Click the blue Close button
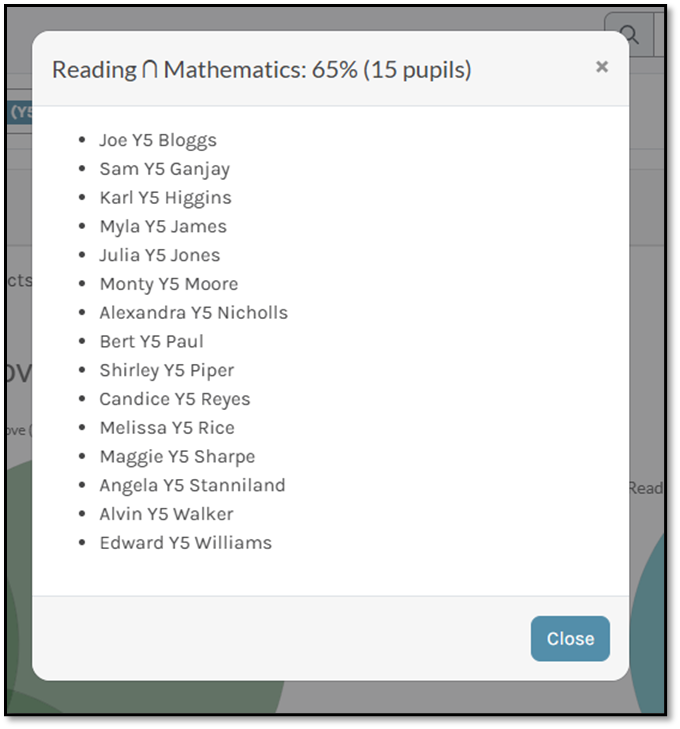Viewport: 680px width, 729px height. [570, 638]
